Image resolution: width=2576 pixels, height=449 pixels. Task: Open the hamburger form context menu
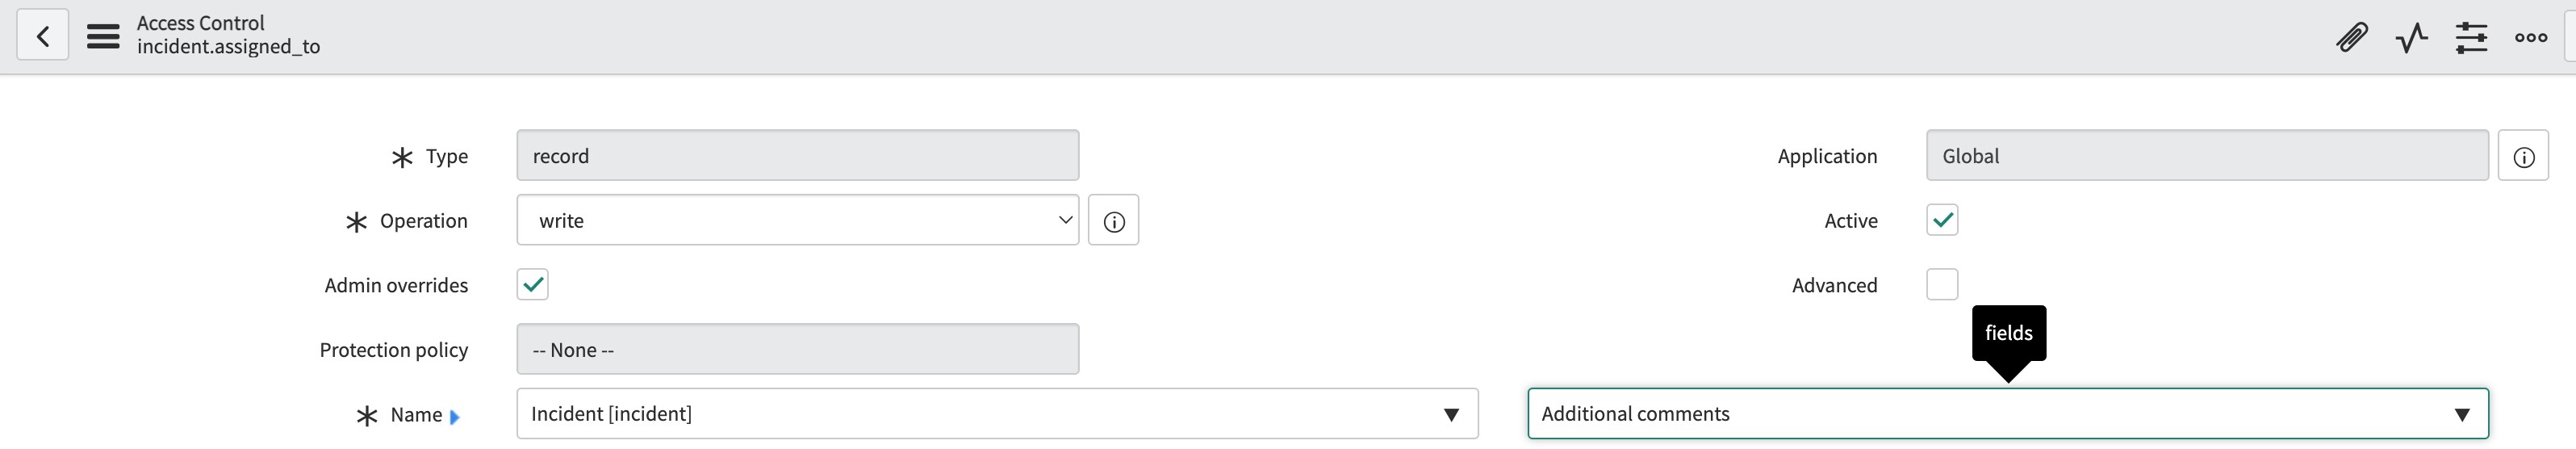[x=103, y=36]
